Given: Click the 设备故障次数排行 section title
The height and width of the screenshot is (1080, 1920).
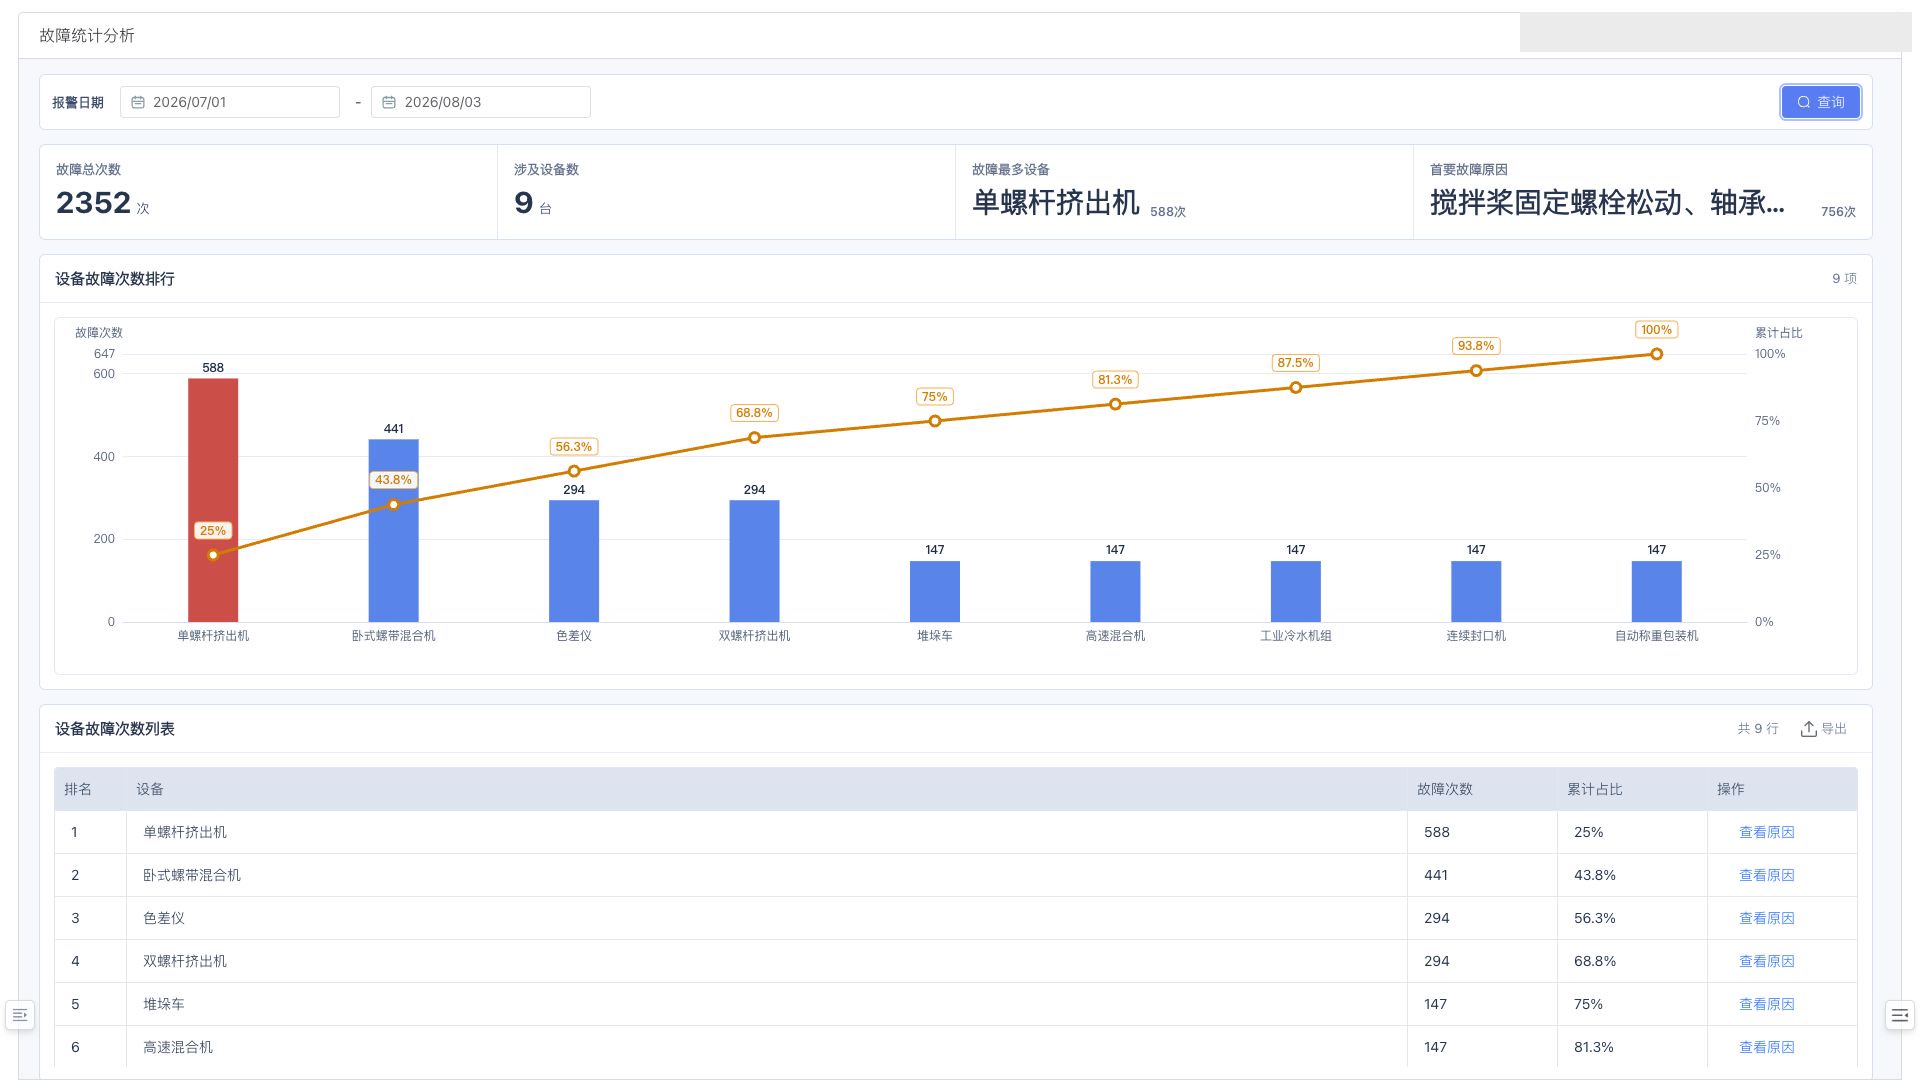Looking at the screenshot, I should 115,279.
